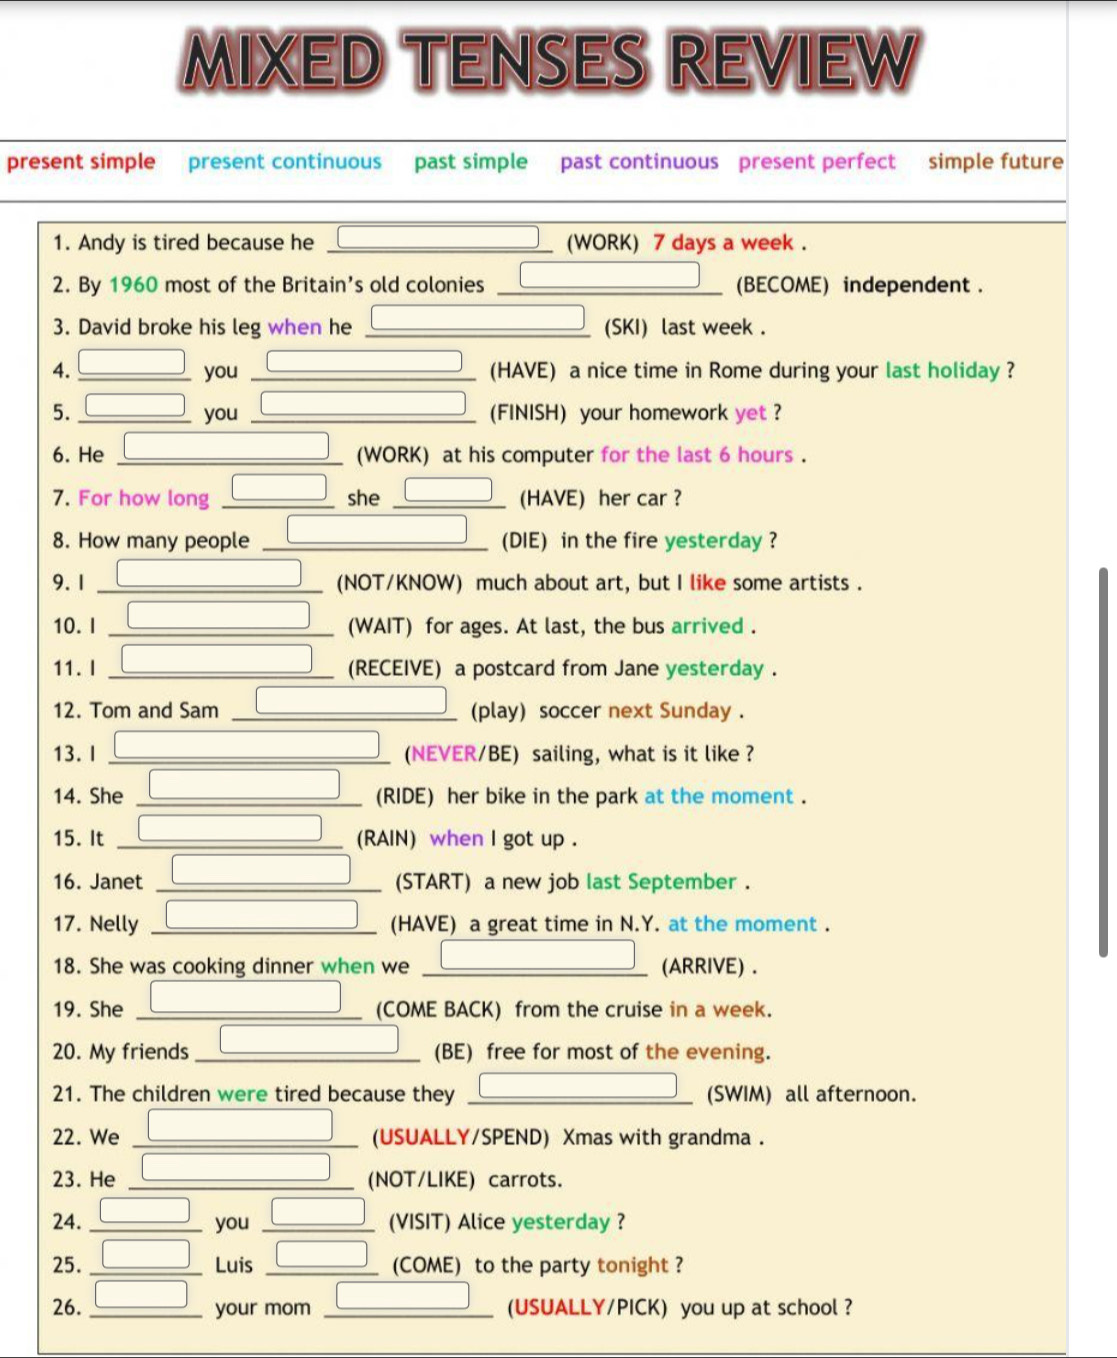The image size is (1117, 1358).
Task: Focus the blank before (RAIN) in sentence 15
Action: click(230, 828)
